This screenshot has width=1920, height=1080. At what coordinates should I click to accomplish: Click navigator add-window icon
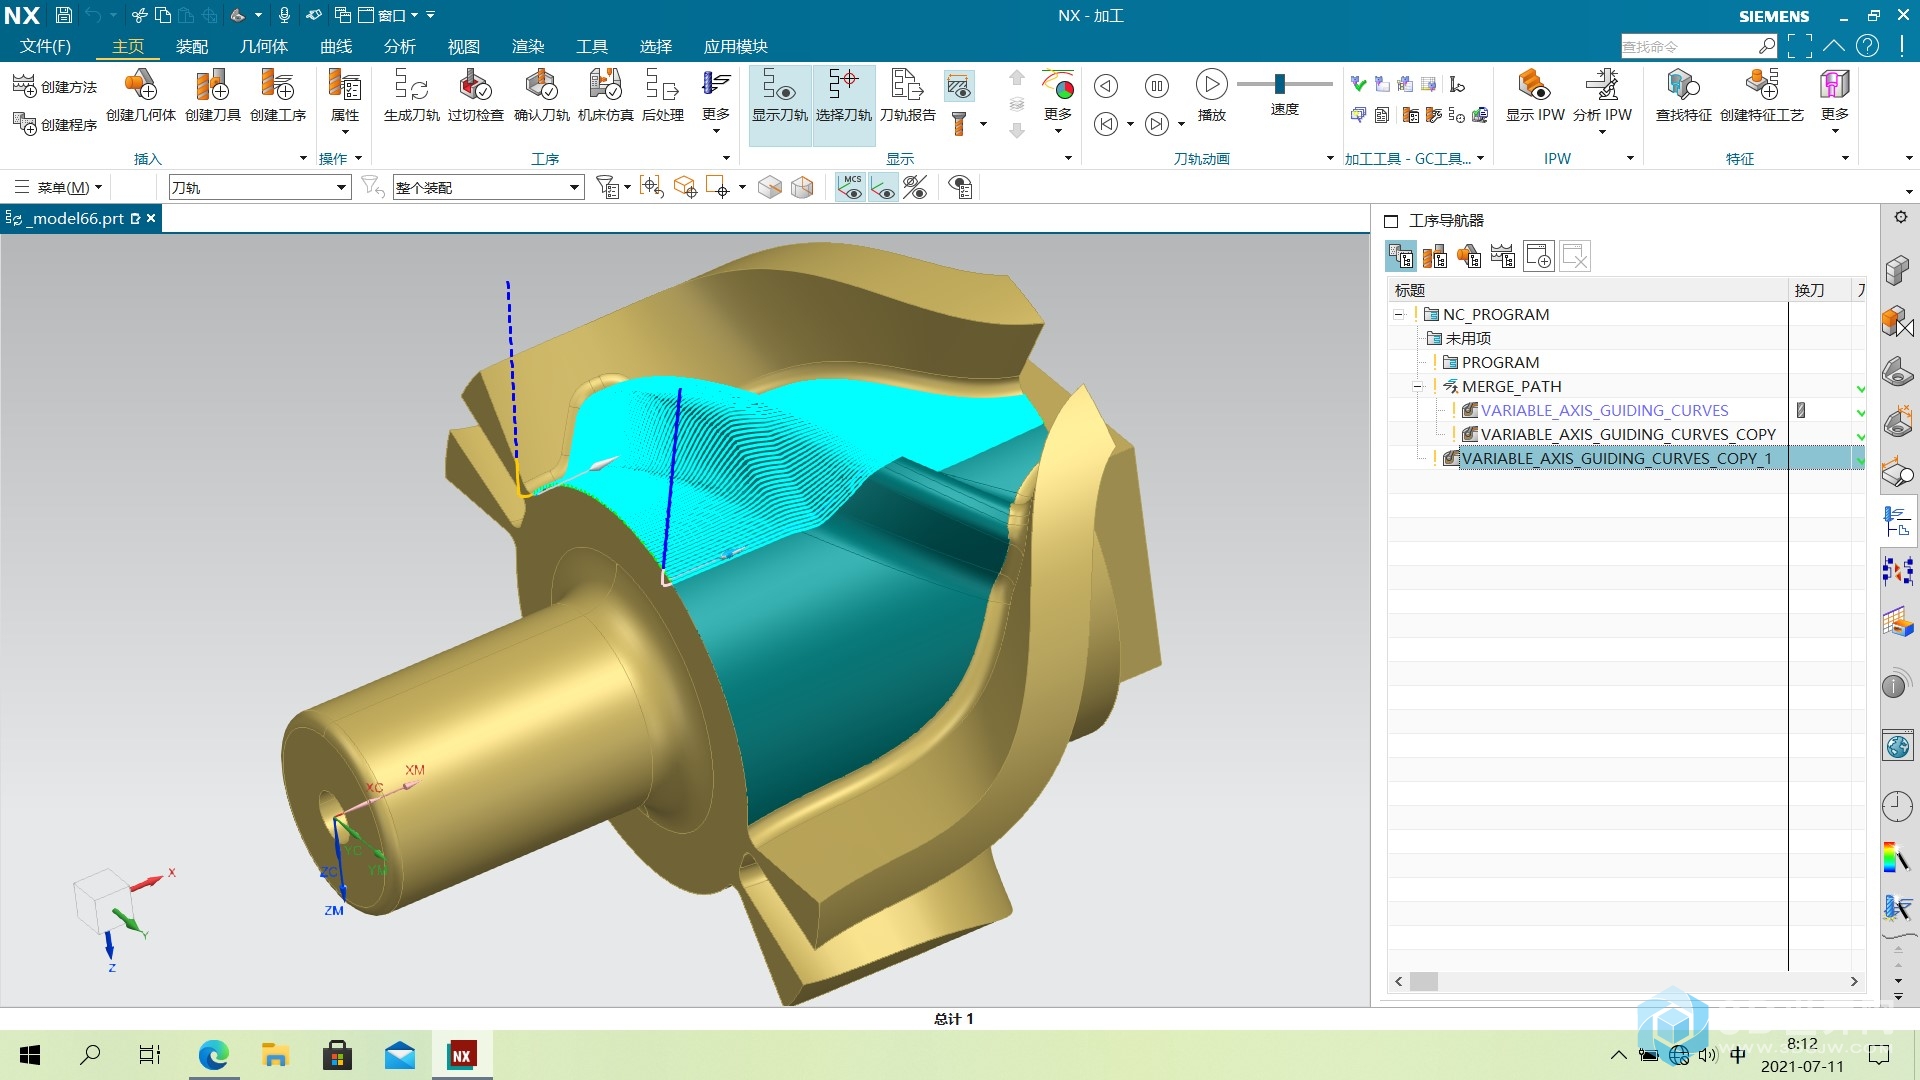1539,257
